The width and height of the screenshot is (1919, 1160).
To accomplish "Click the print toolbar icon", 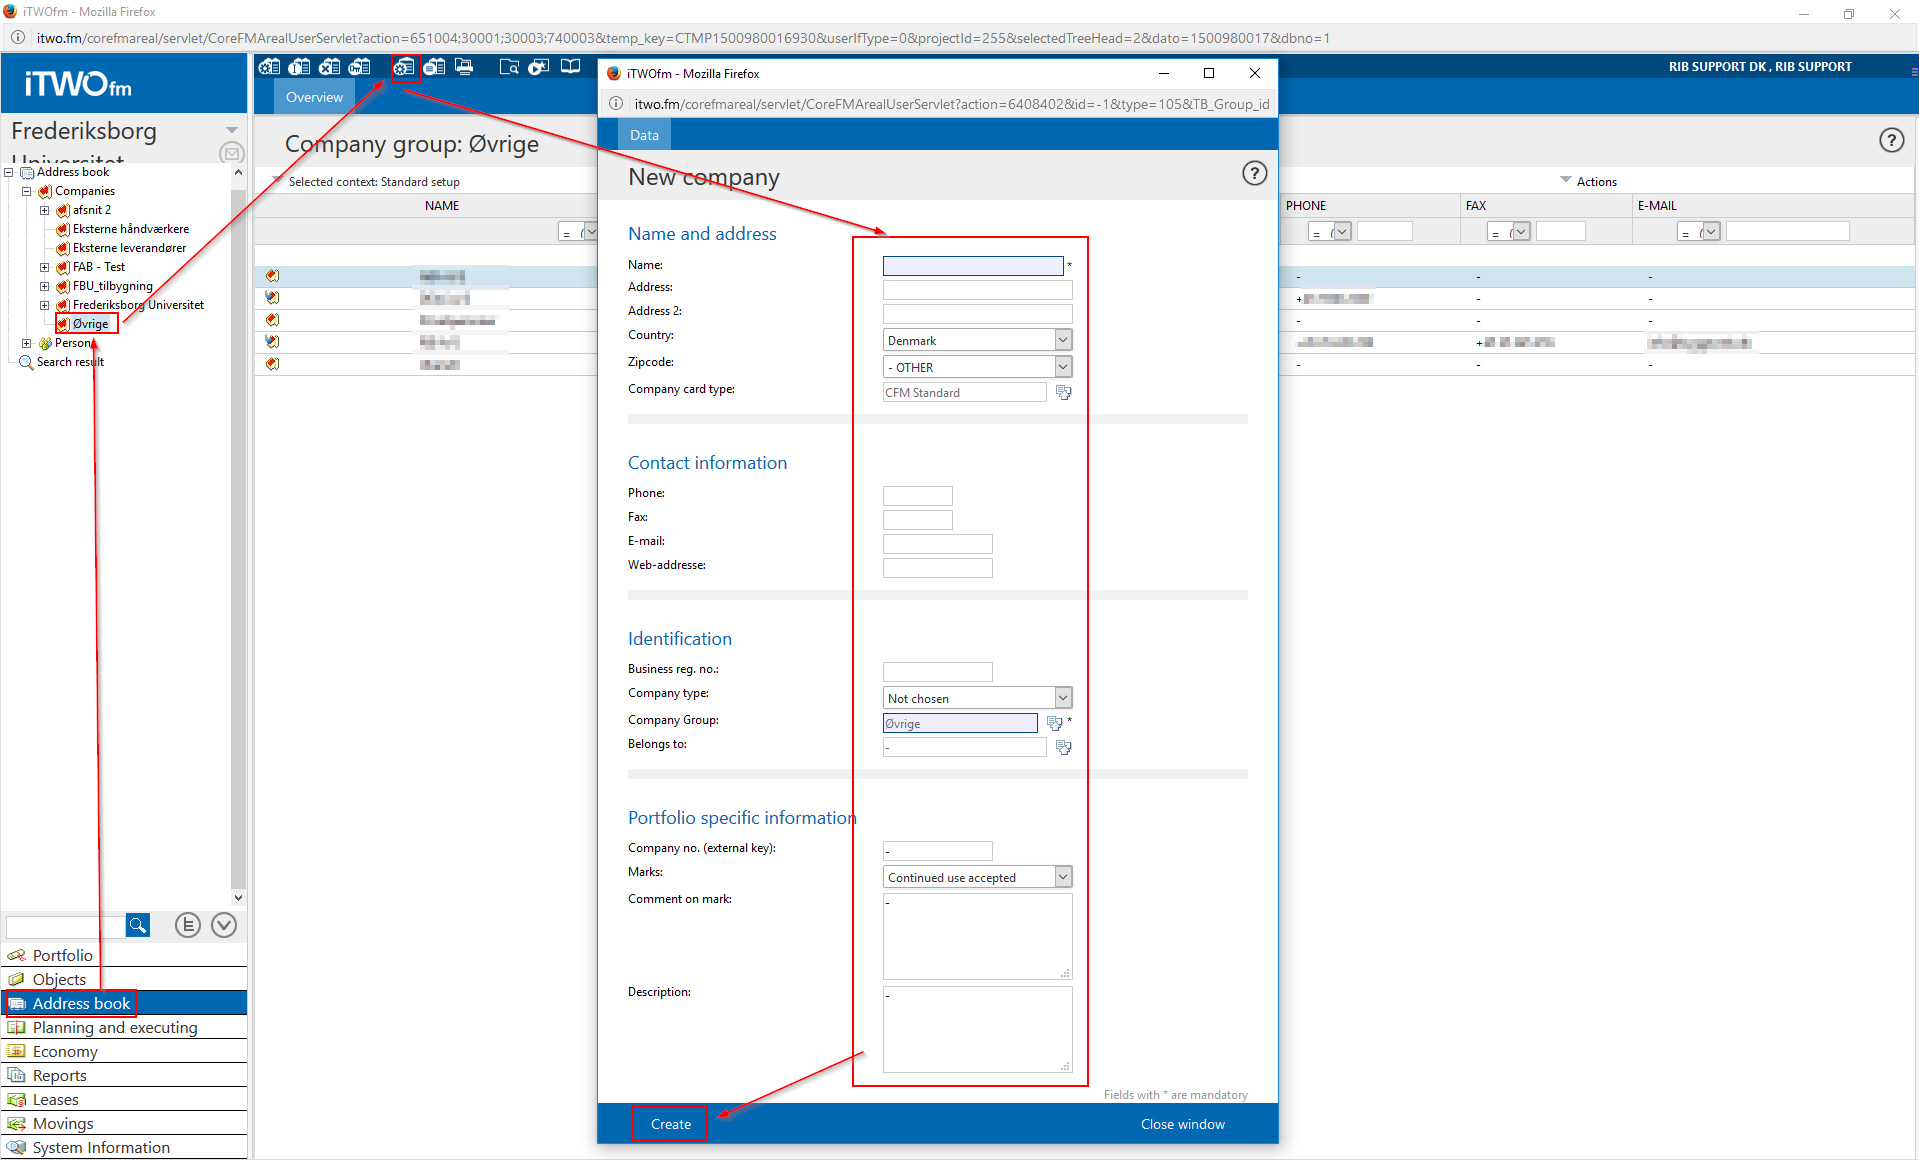I will click(x=464, y=67).
